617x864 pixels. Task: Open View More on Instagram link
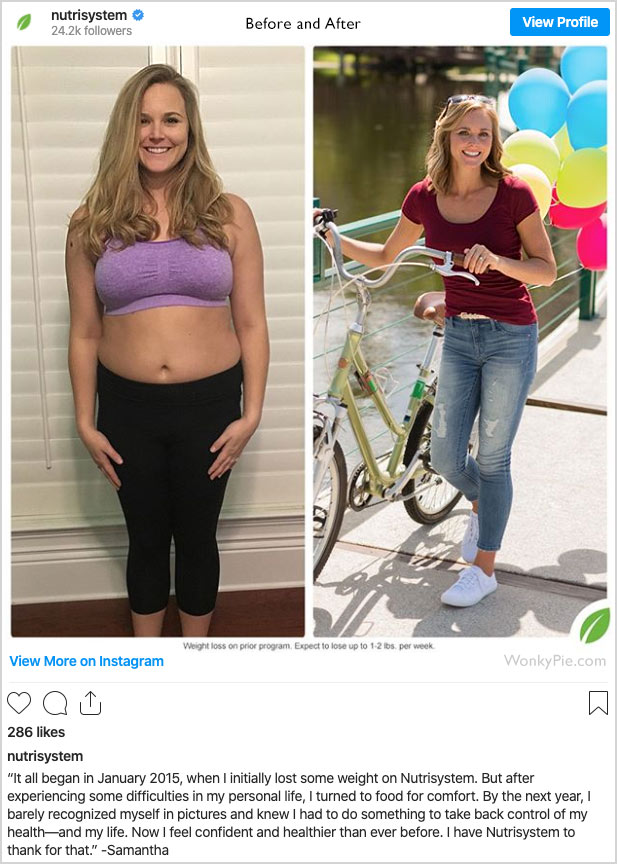click(x=86, y=661)
